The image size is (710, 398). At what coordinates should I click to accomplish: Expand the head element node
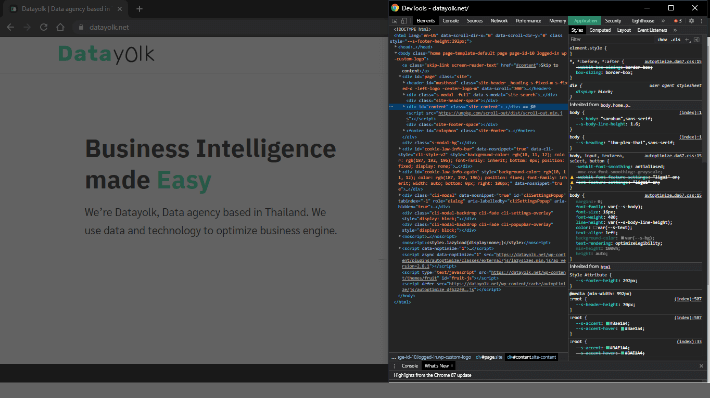click(396, 47)
